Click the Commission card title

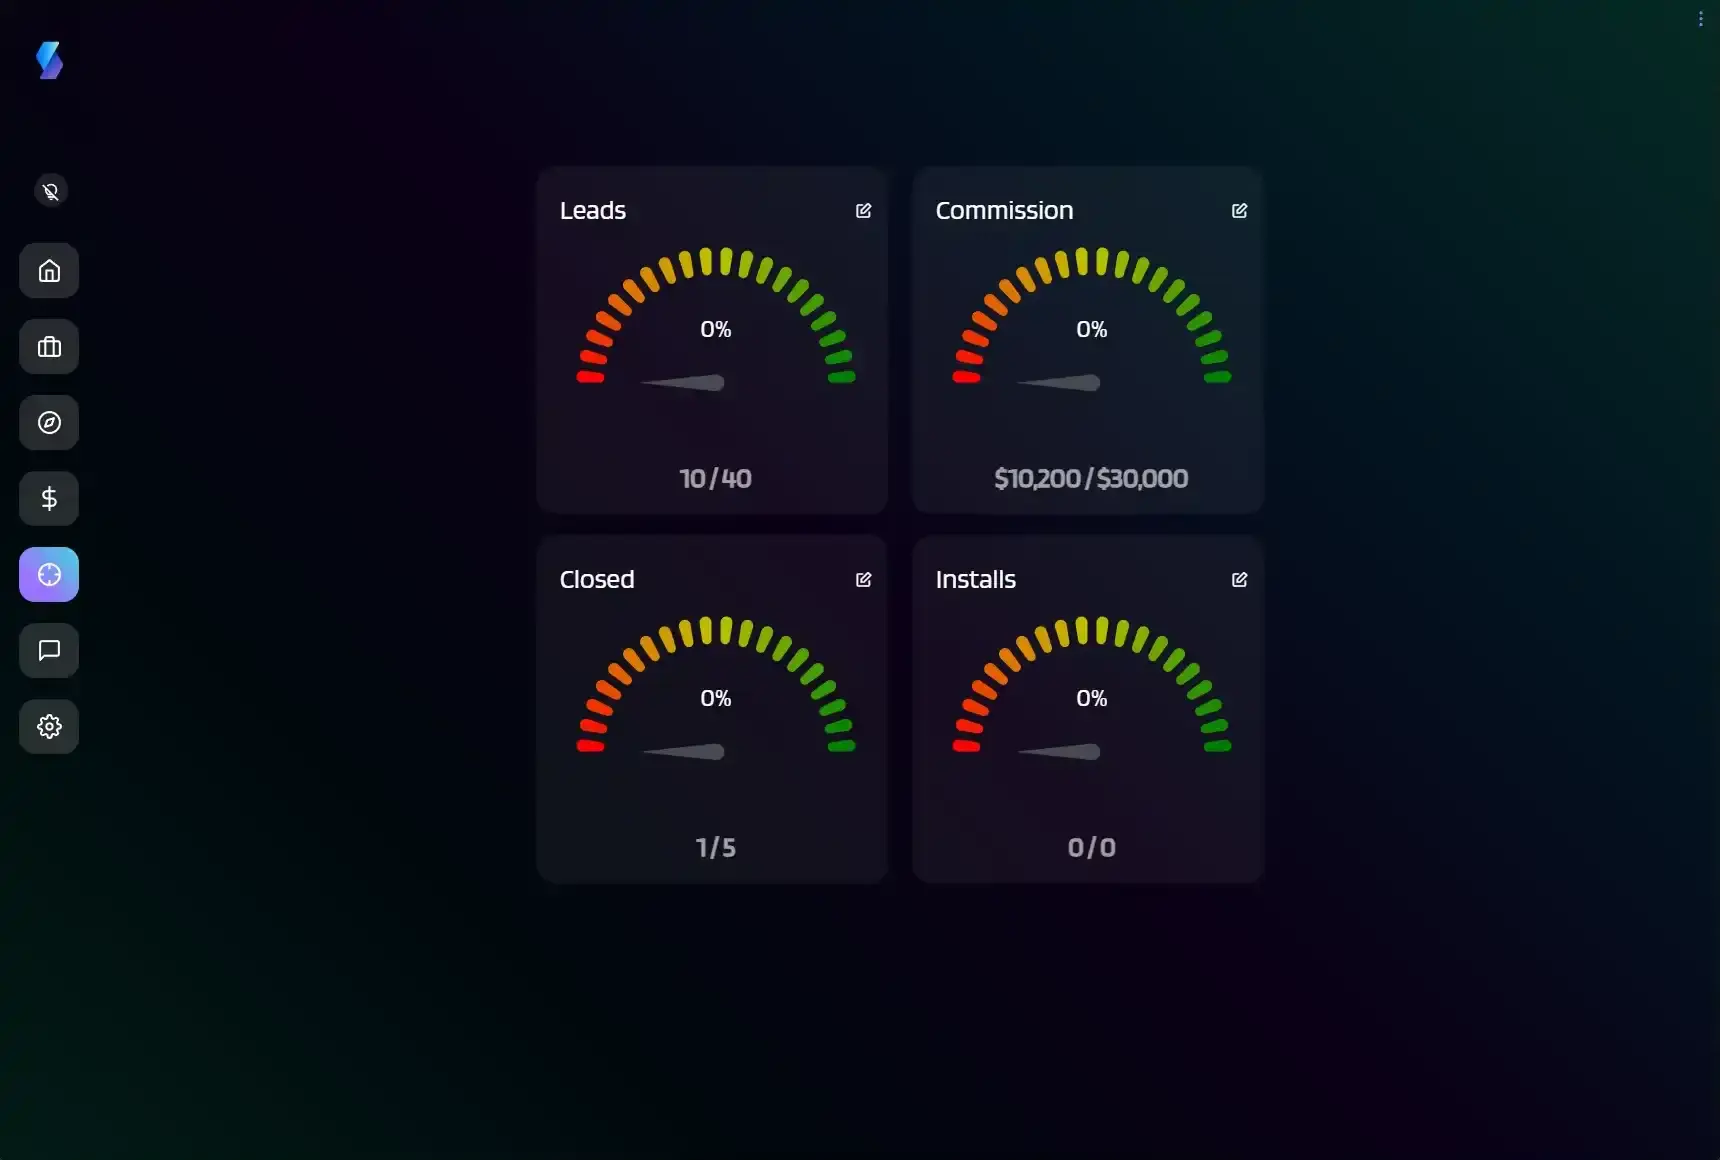click(x=1004, y=211)
